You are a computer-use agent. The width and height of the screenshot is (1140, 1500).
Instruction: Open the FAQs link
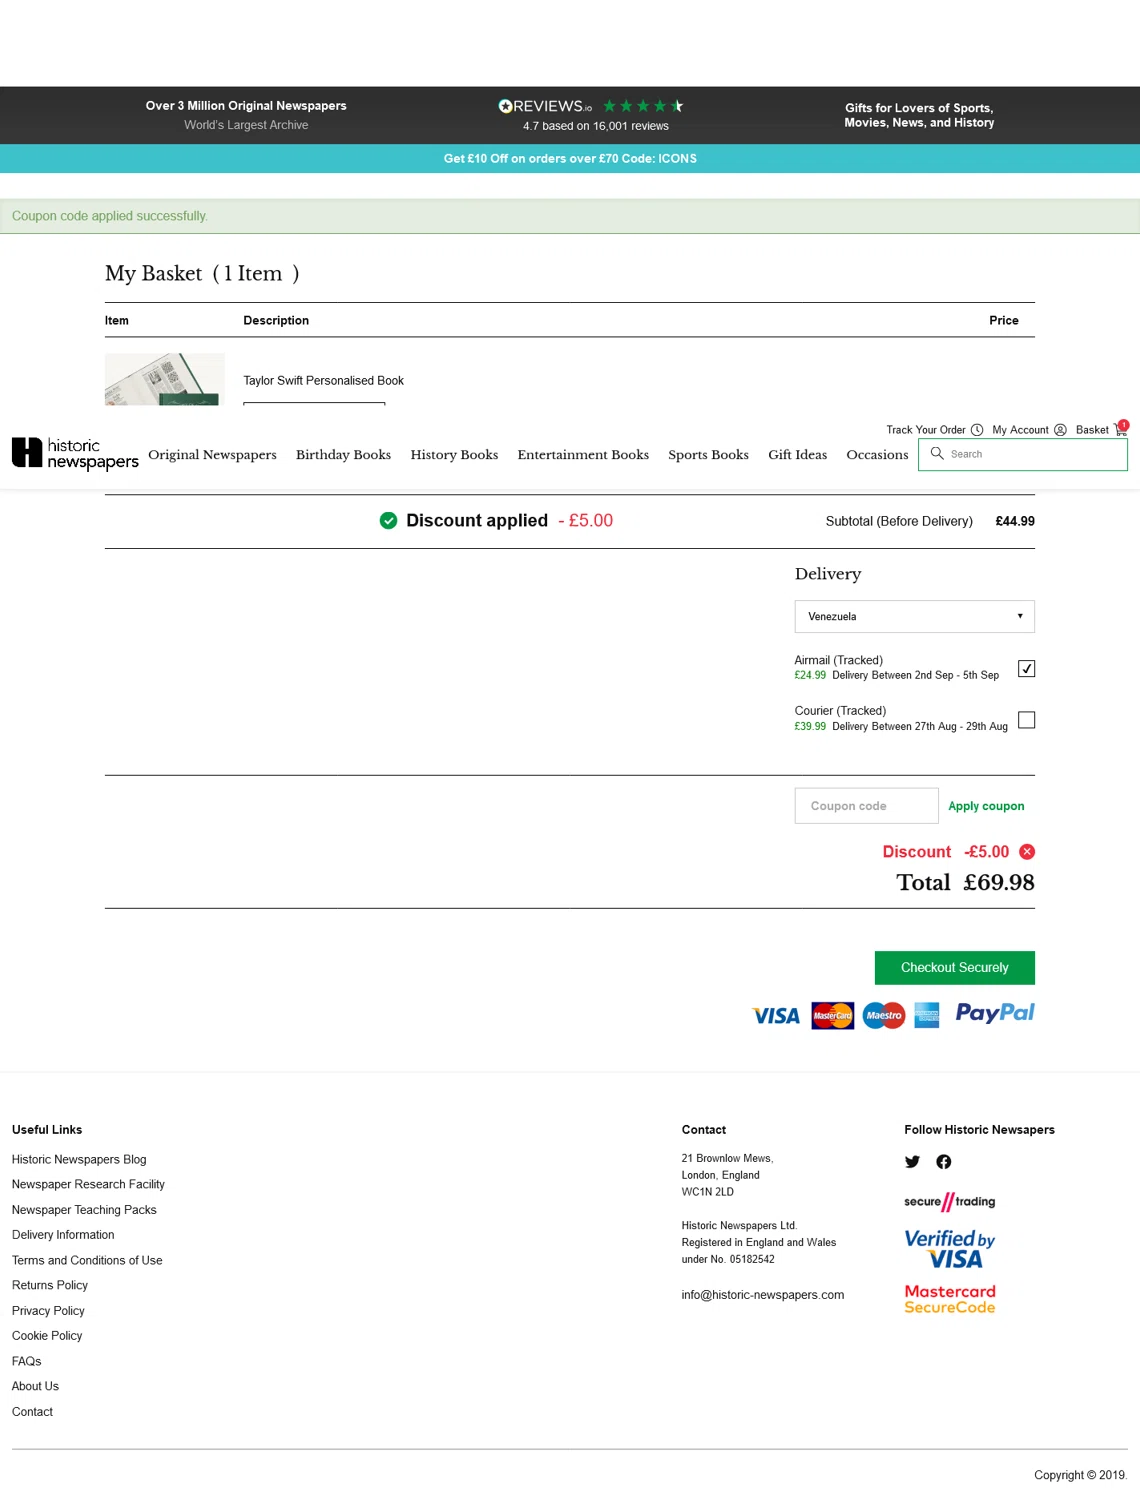[x=27, y=1362]
